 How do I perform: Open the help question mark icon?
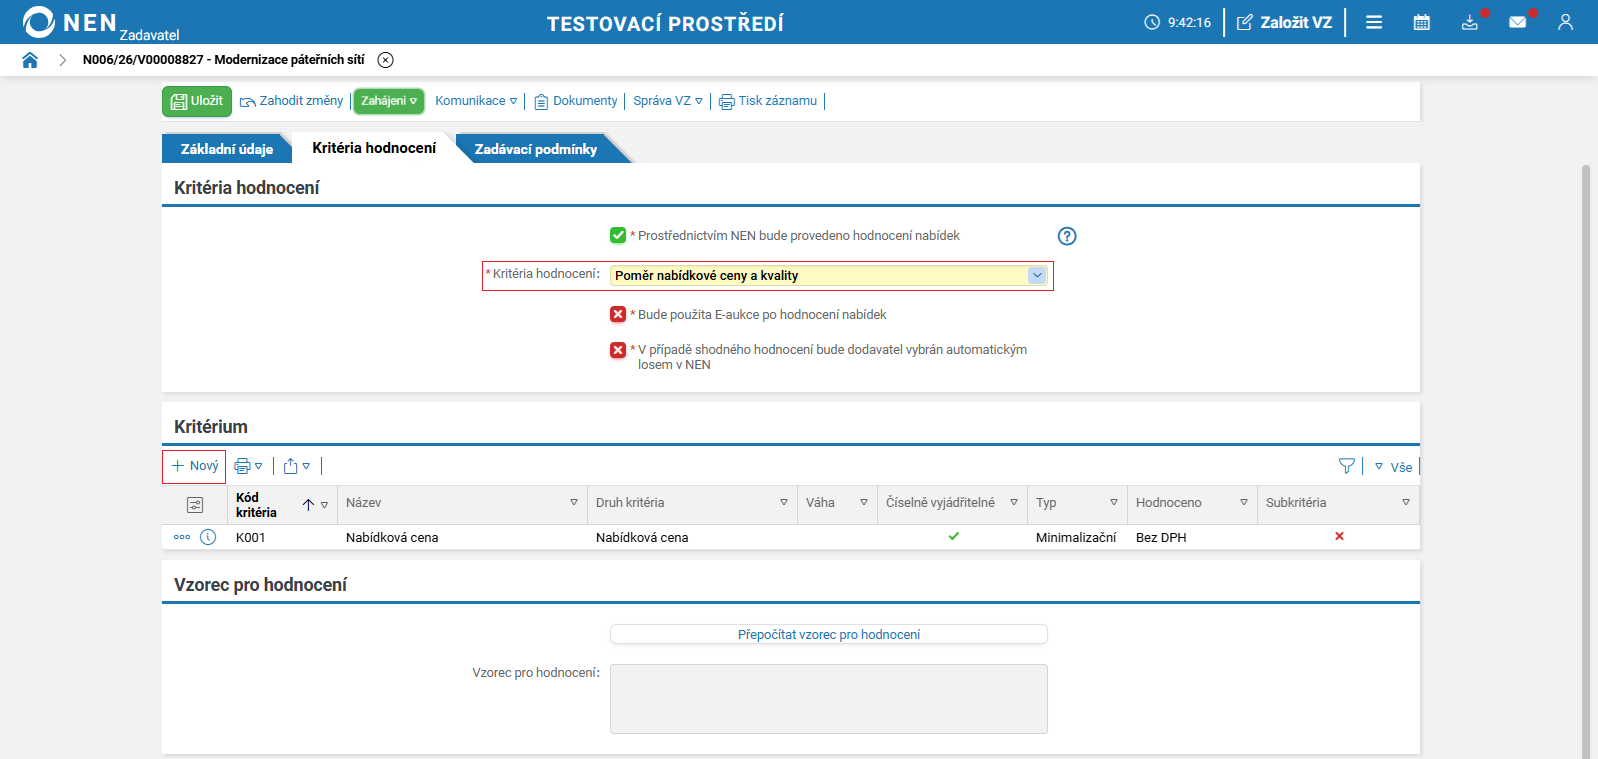click(x=1067, y=236)
